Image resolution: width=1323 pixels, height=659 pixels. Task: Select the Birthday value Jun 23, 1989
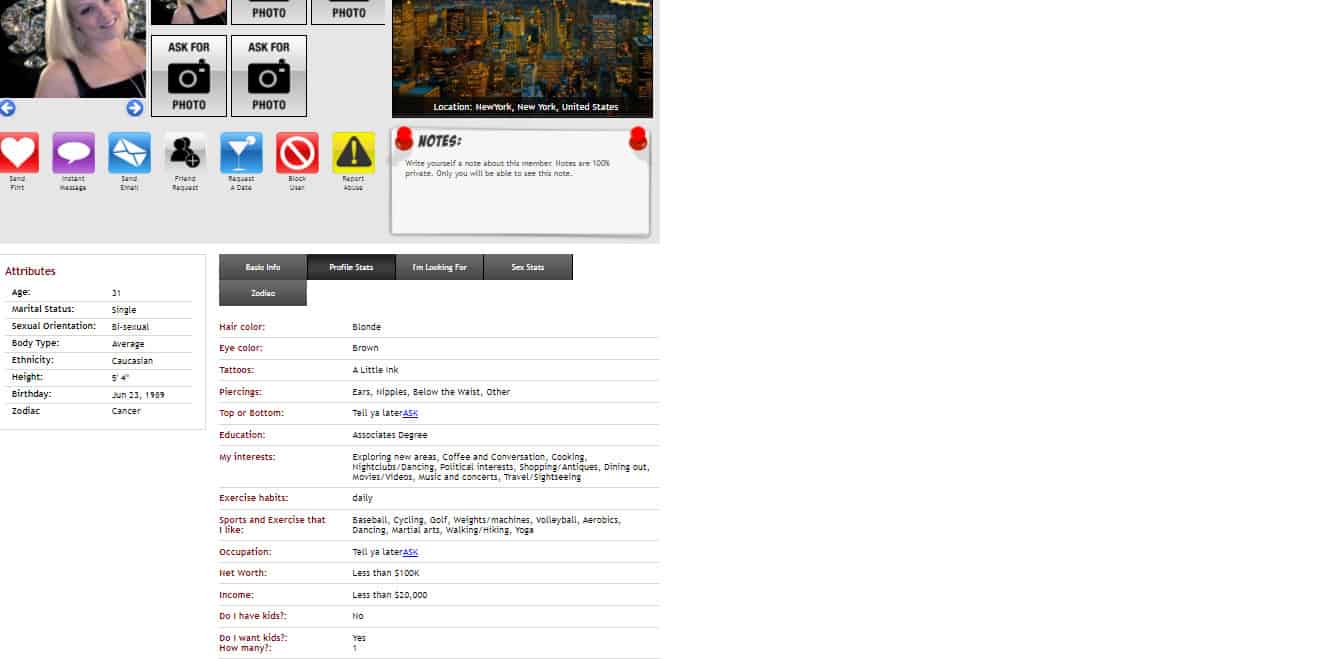click(137, 394)
